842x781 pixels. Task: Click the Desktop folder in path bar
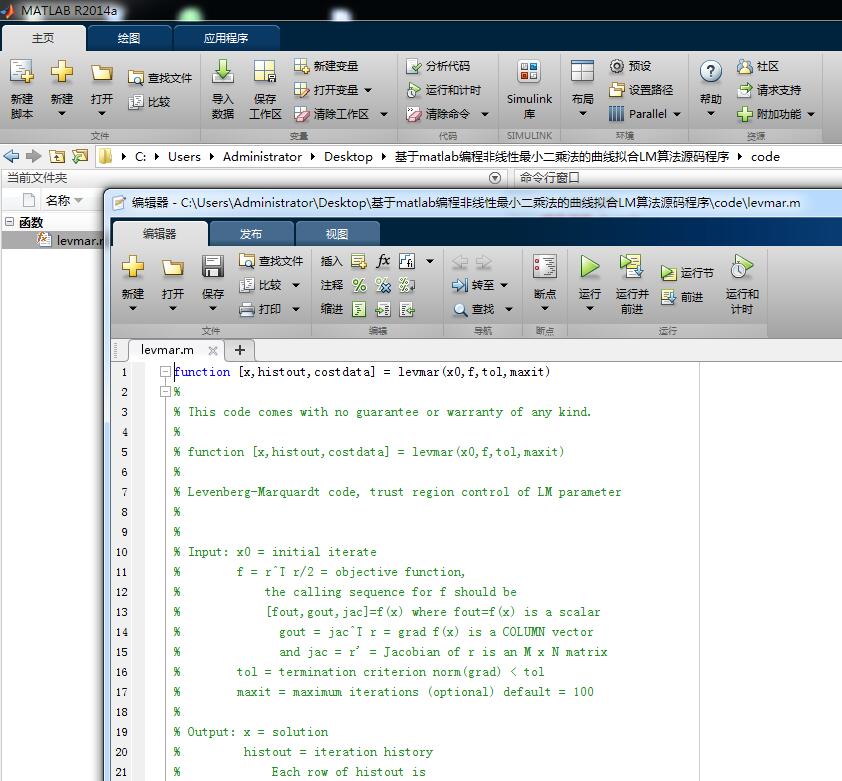tap(348, 156)
